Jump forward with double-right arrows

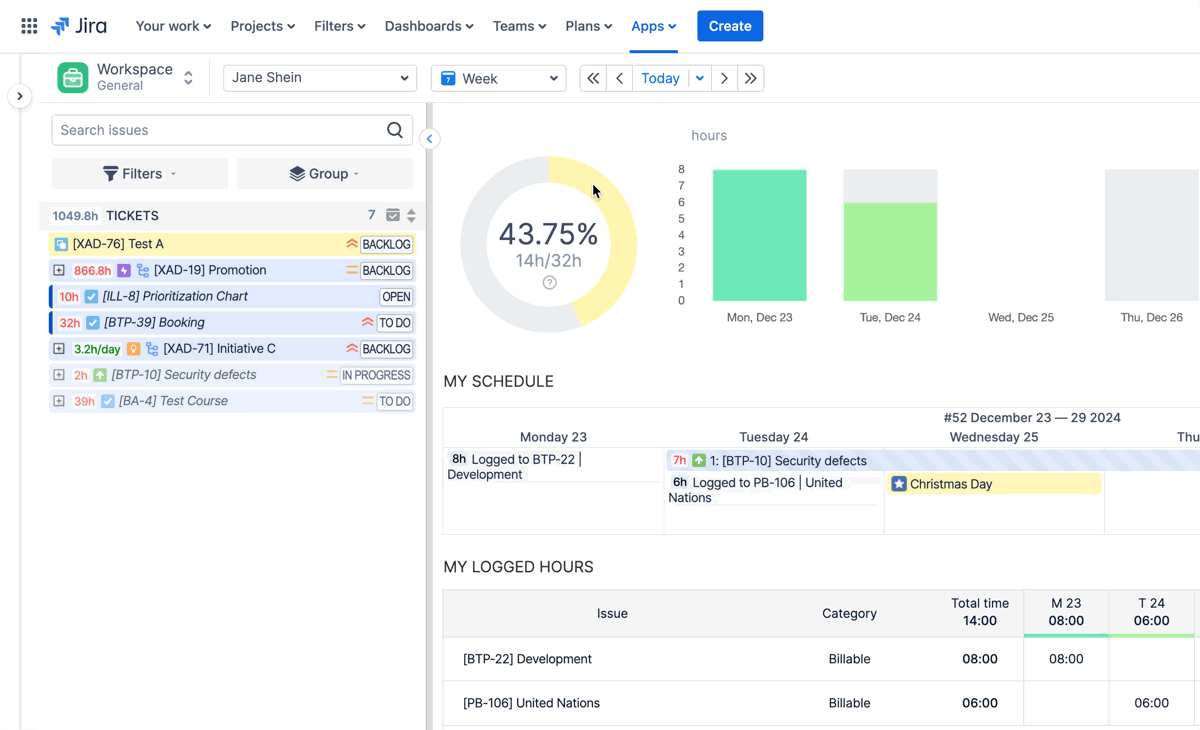(751, 78)
